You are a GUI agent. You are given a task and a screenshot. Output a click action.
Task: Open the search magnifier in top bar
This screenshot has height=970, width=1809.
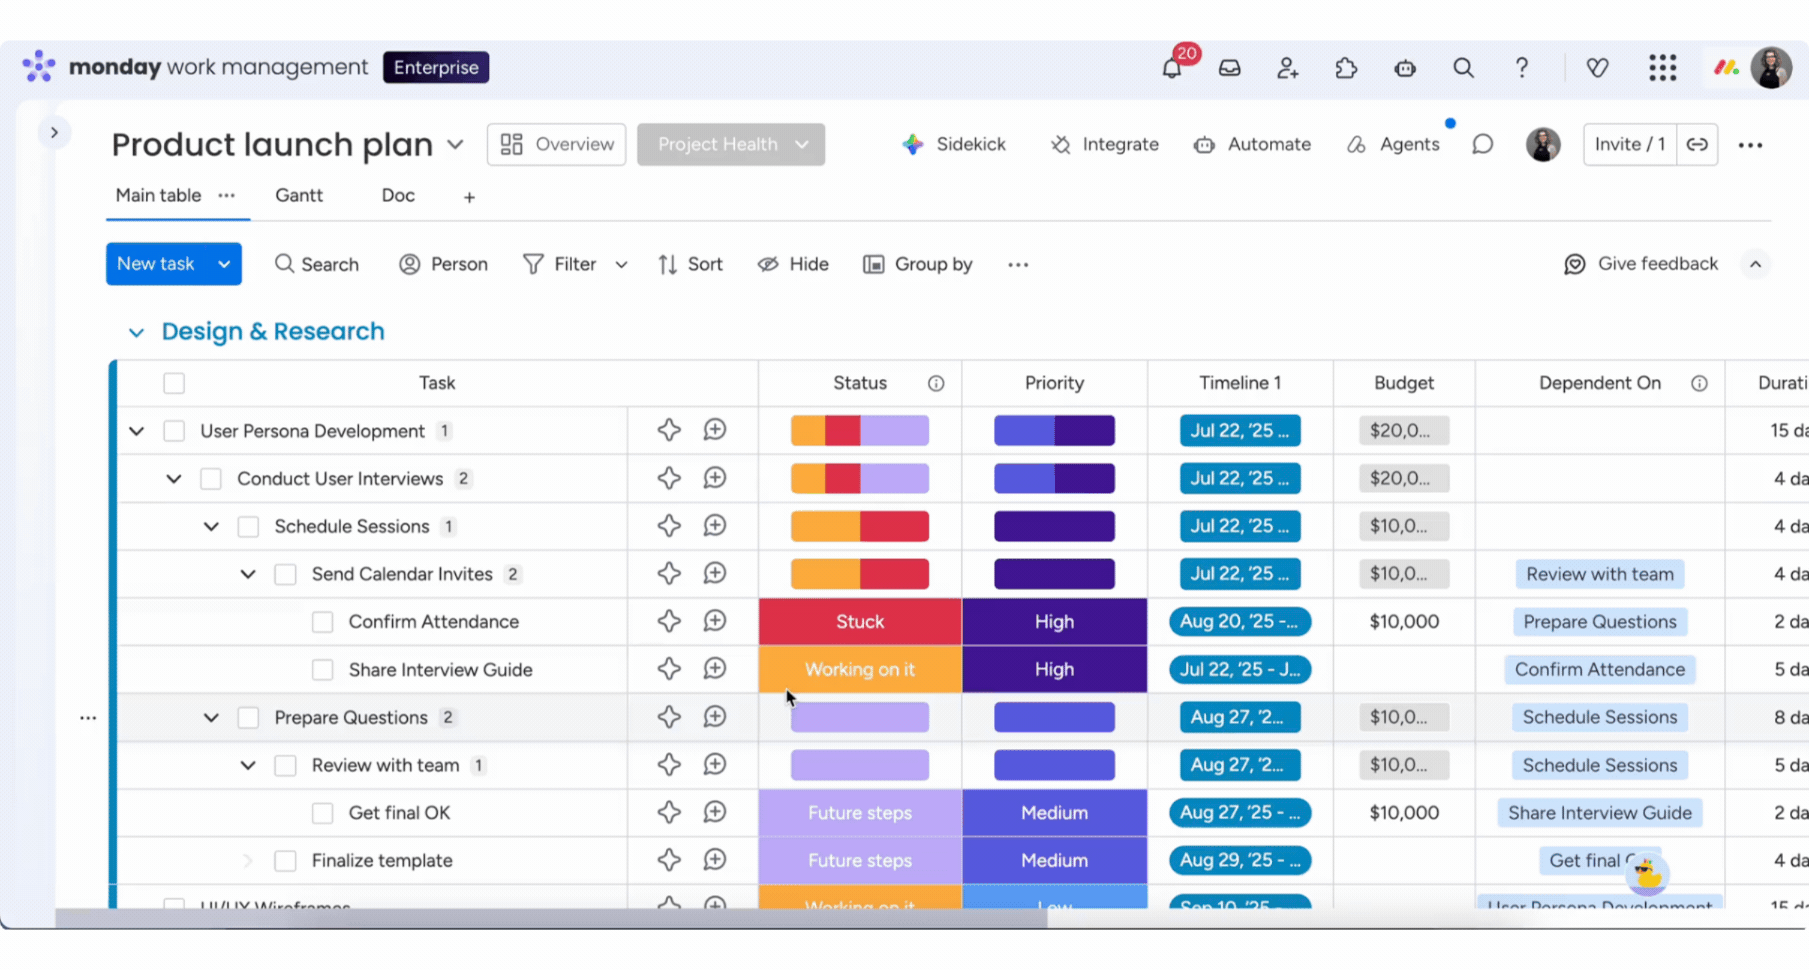[x=1463, y=68]
